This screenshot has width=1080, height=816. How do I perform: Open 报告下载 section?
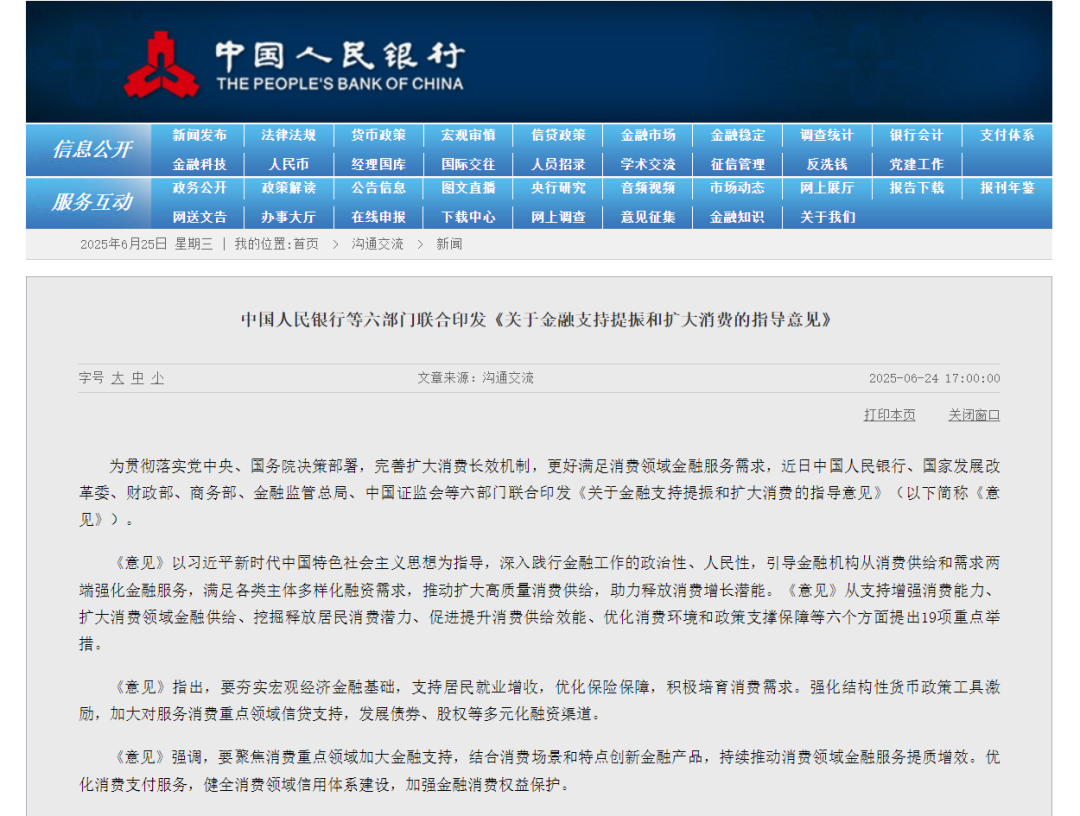[917, 187]
